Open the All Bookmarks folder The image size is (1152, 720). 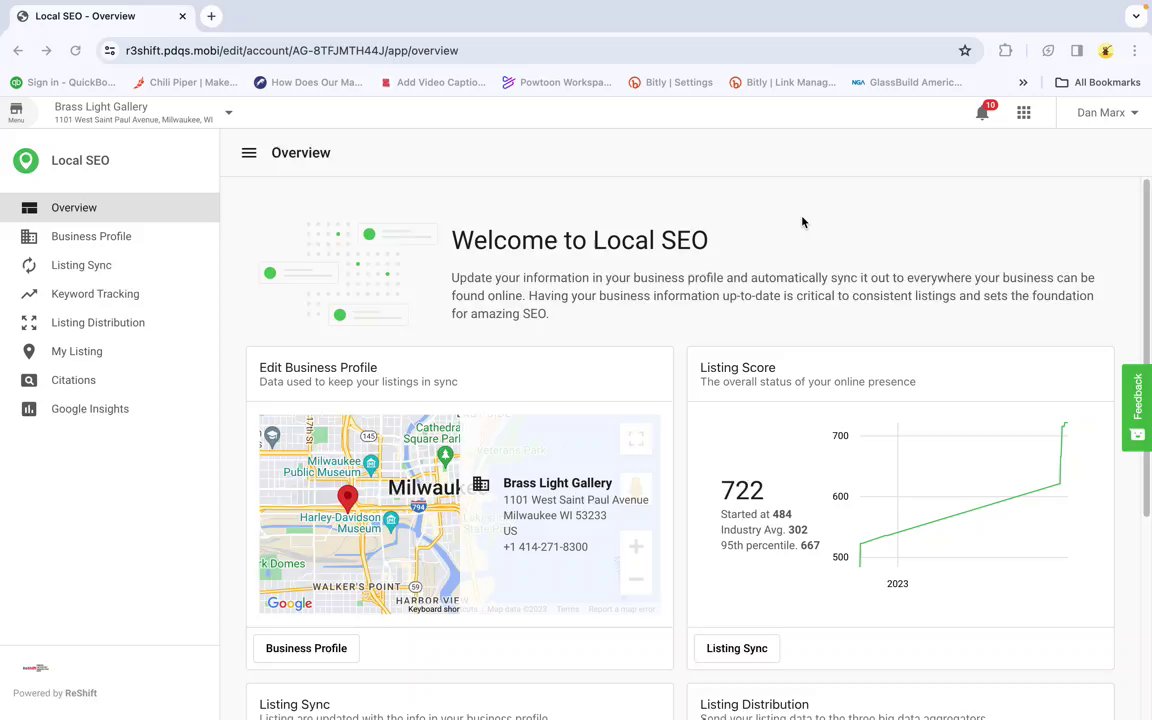pos(1098,82)
